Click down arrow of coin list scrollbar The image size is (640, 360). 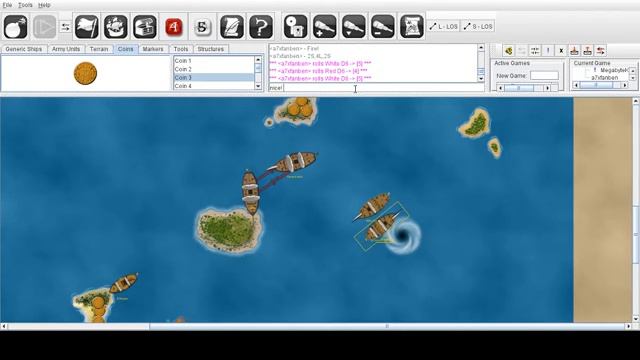pyautogui.click(x=258, y=86)
